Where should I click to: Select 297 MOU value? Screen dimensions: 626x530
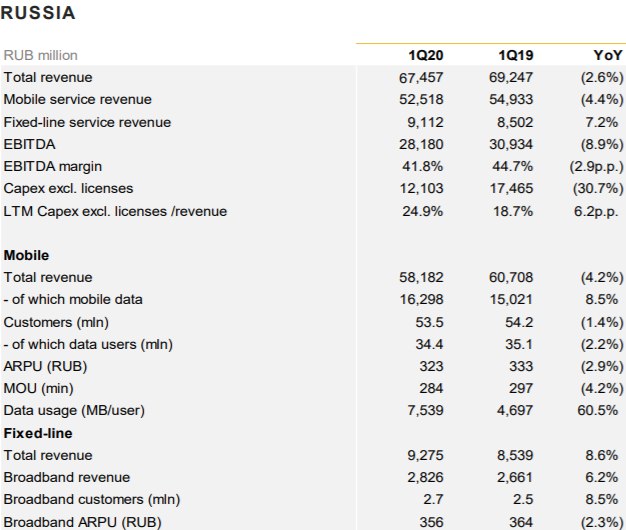(x=521, y=388)
